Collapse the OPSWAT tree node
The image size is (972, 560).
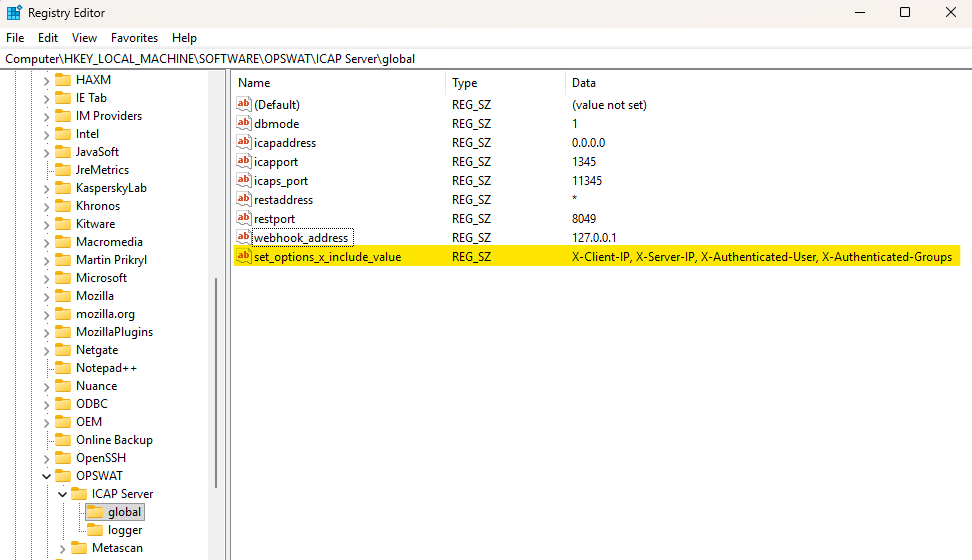tap(46, 476)
